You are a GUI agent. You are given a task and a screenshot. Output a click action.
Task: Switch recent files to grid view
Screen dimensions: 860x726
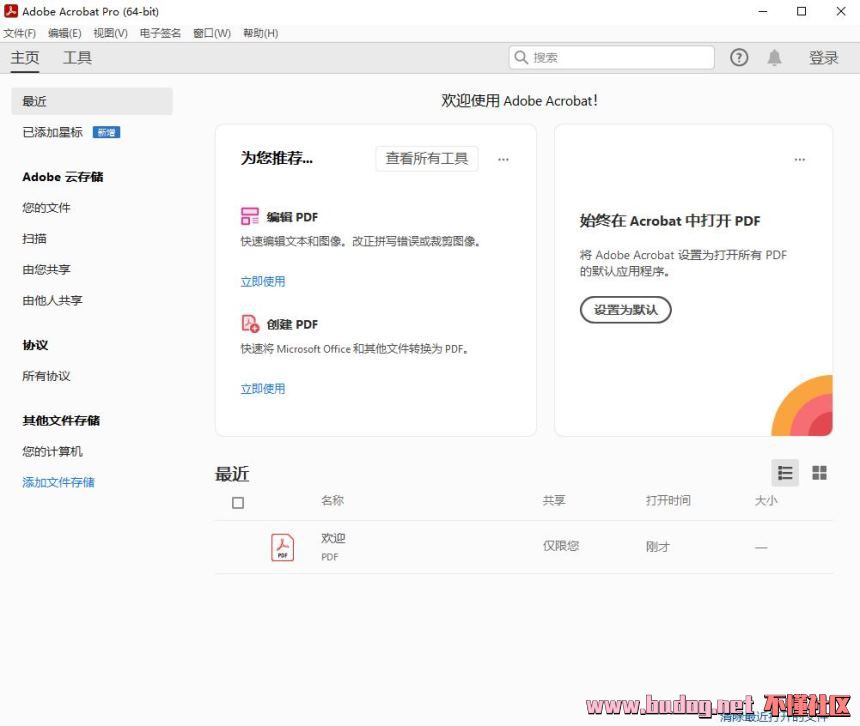[819, 473]
